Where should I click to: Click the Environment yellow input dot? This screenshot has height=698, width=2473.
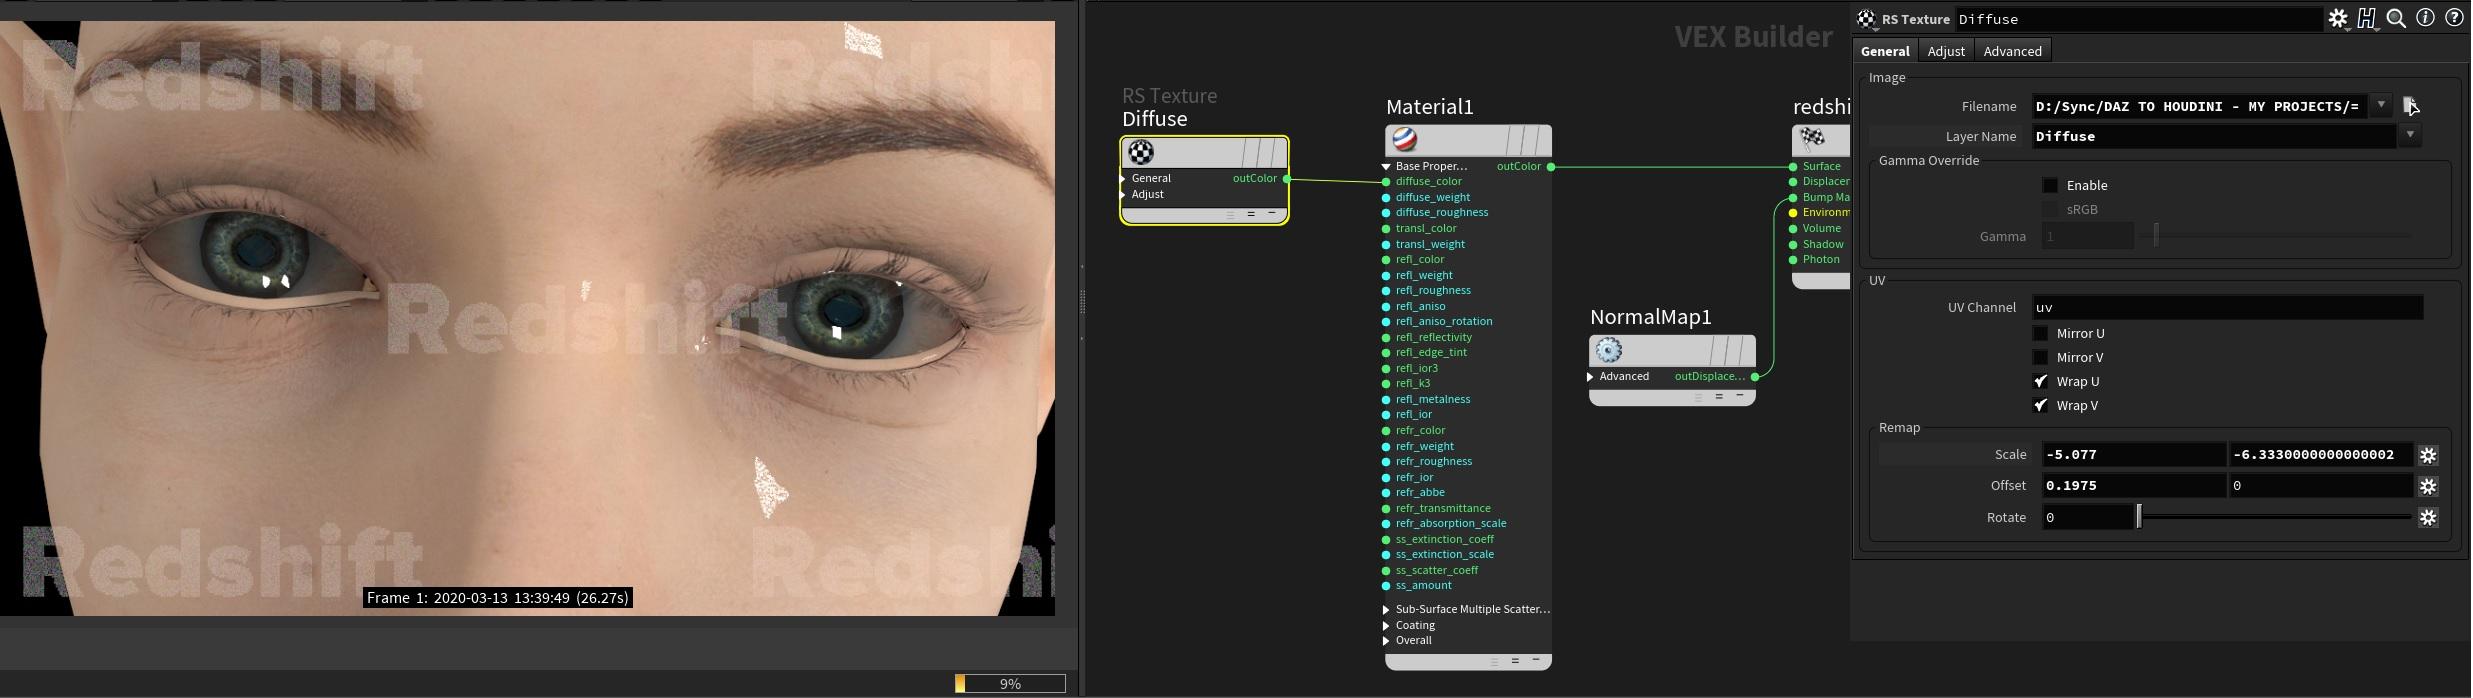click(x=1793, y=213)
